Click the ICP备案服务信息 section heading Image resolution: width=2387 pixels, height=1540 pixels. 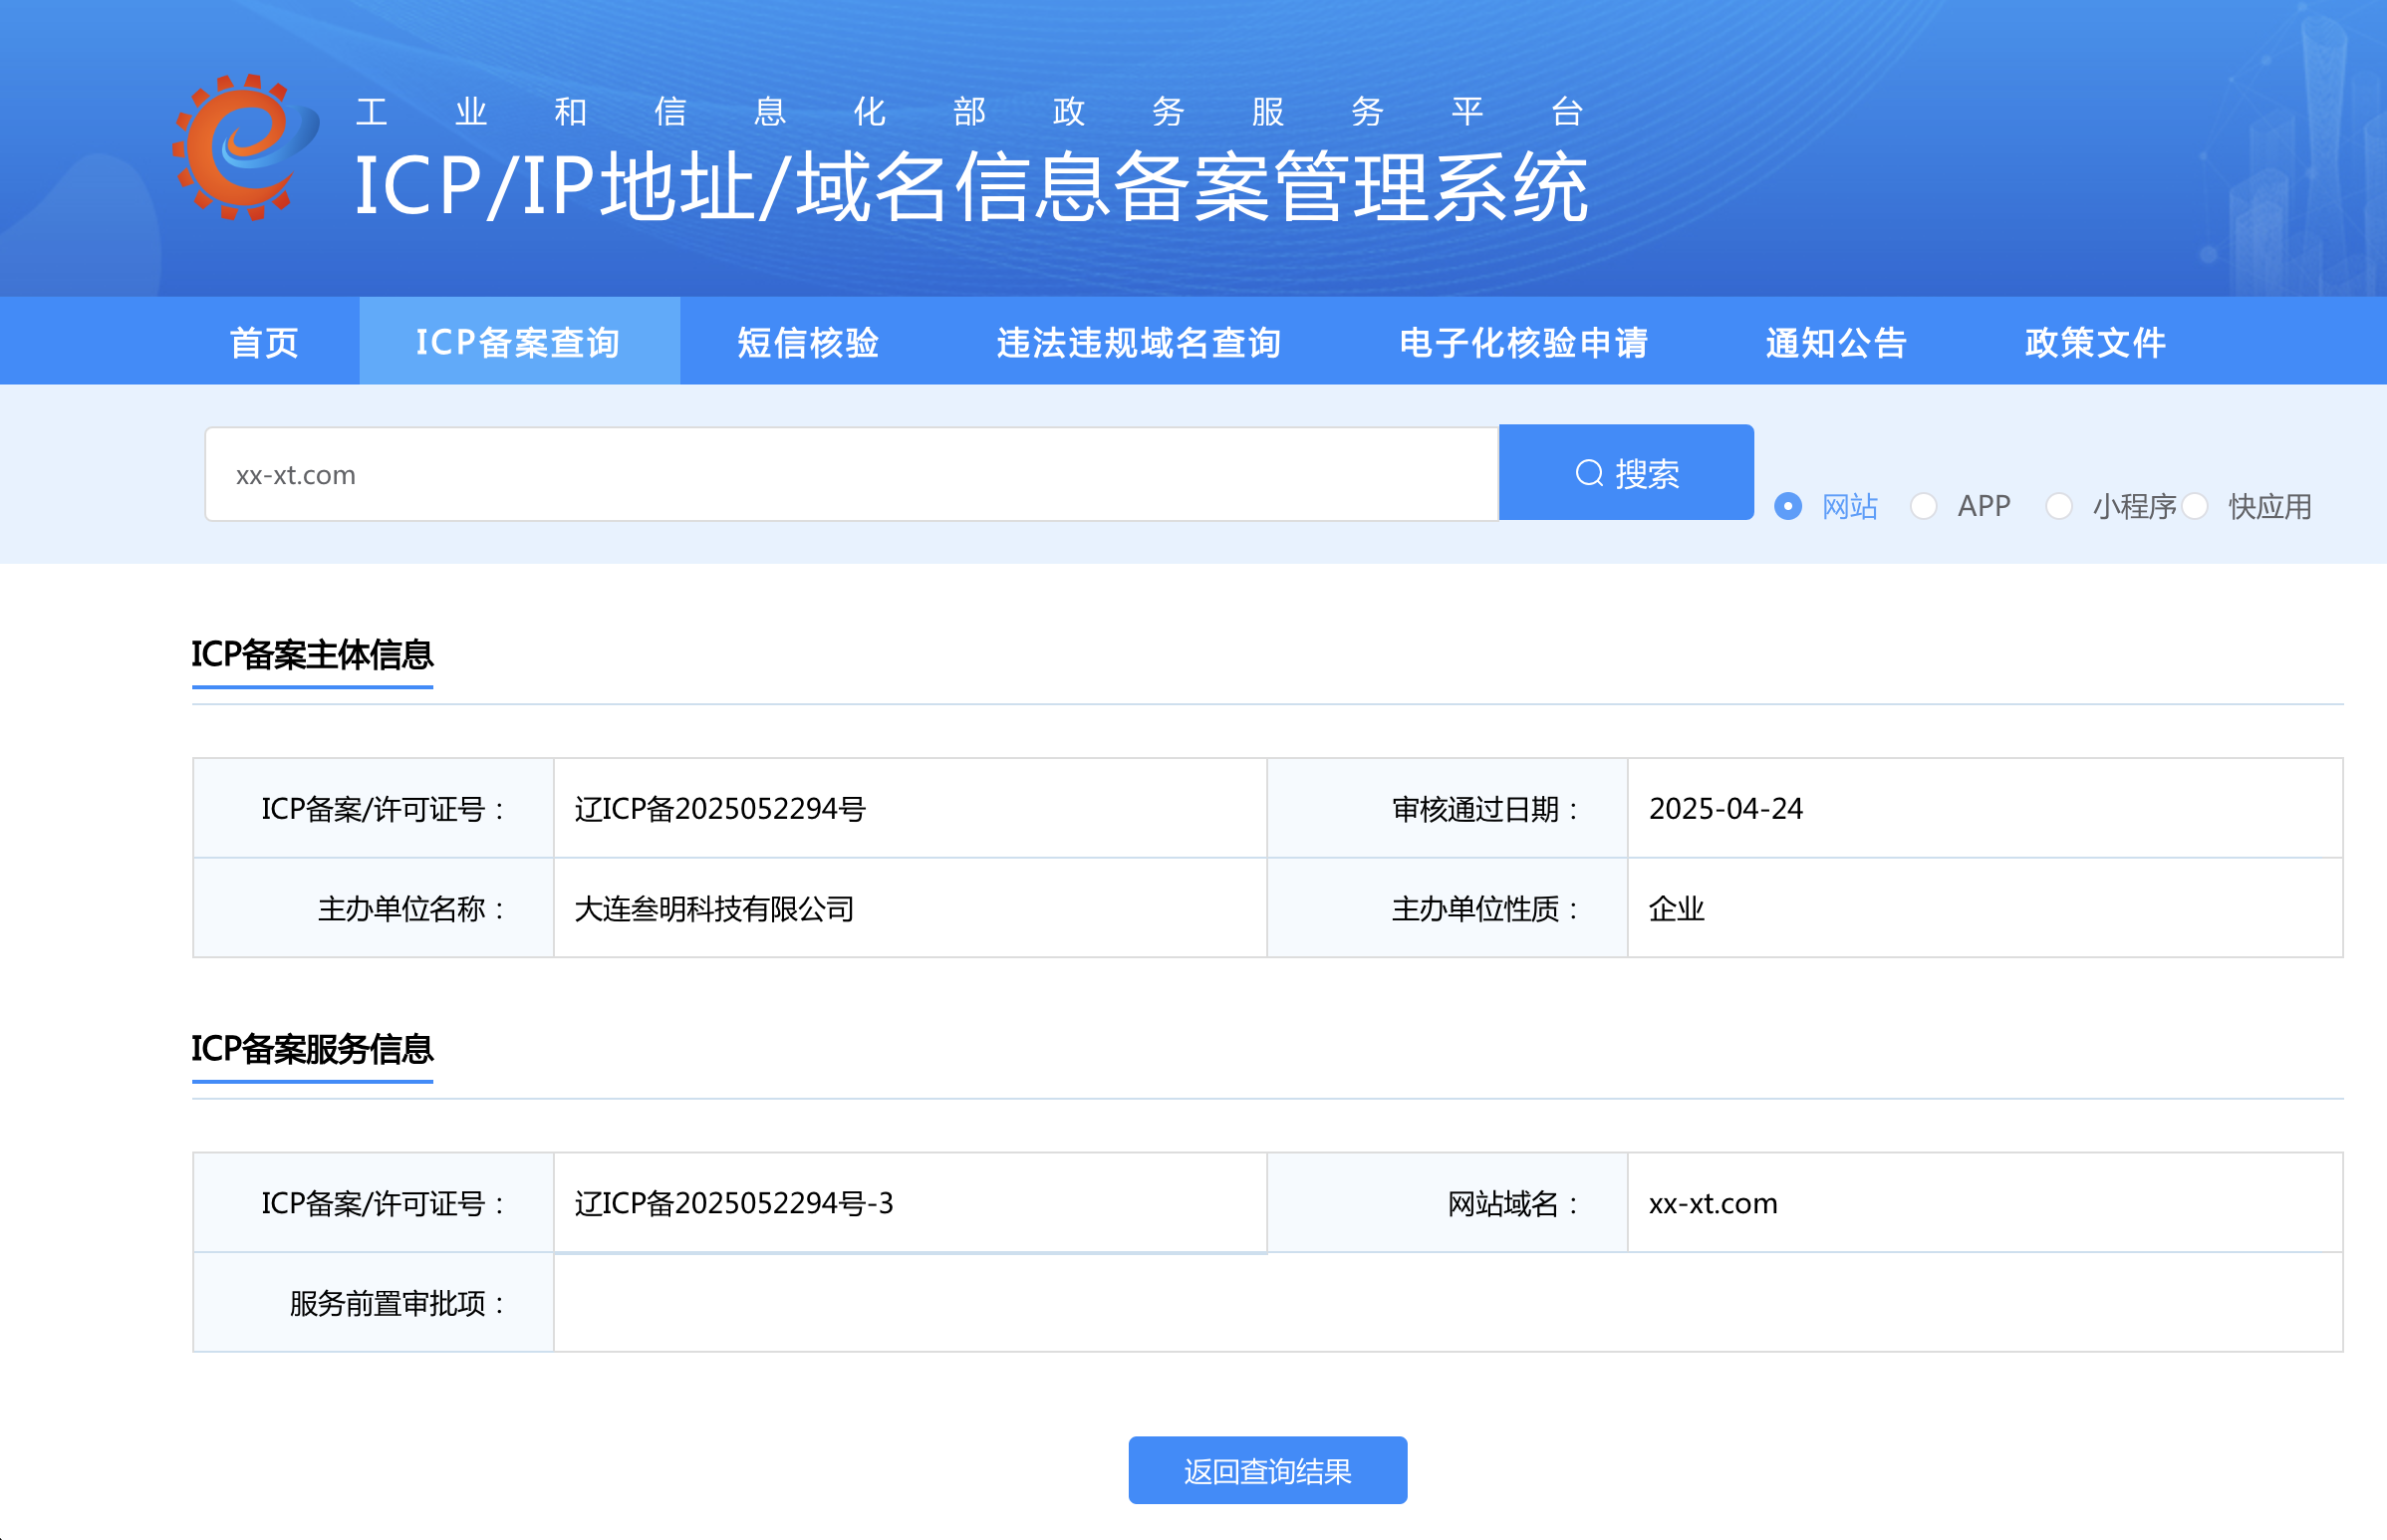[x=312, y=1048]
